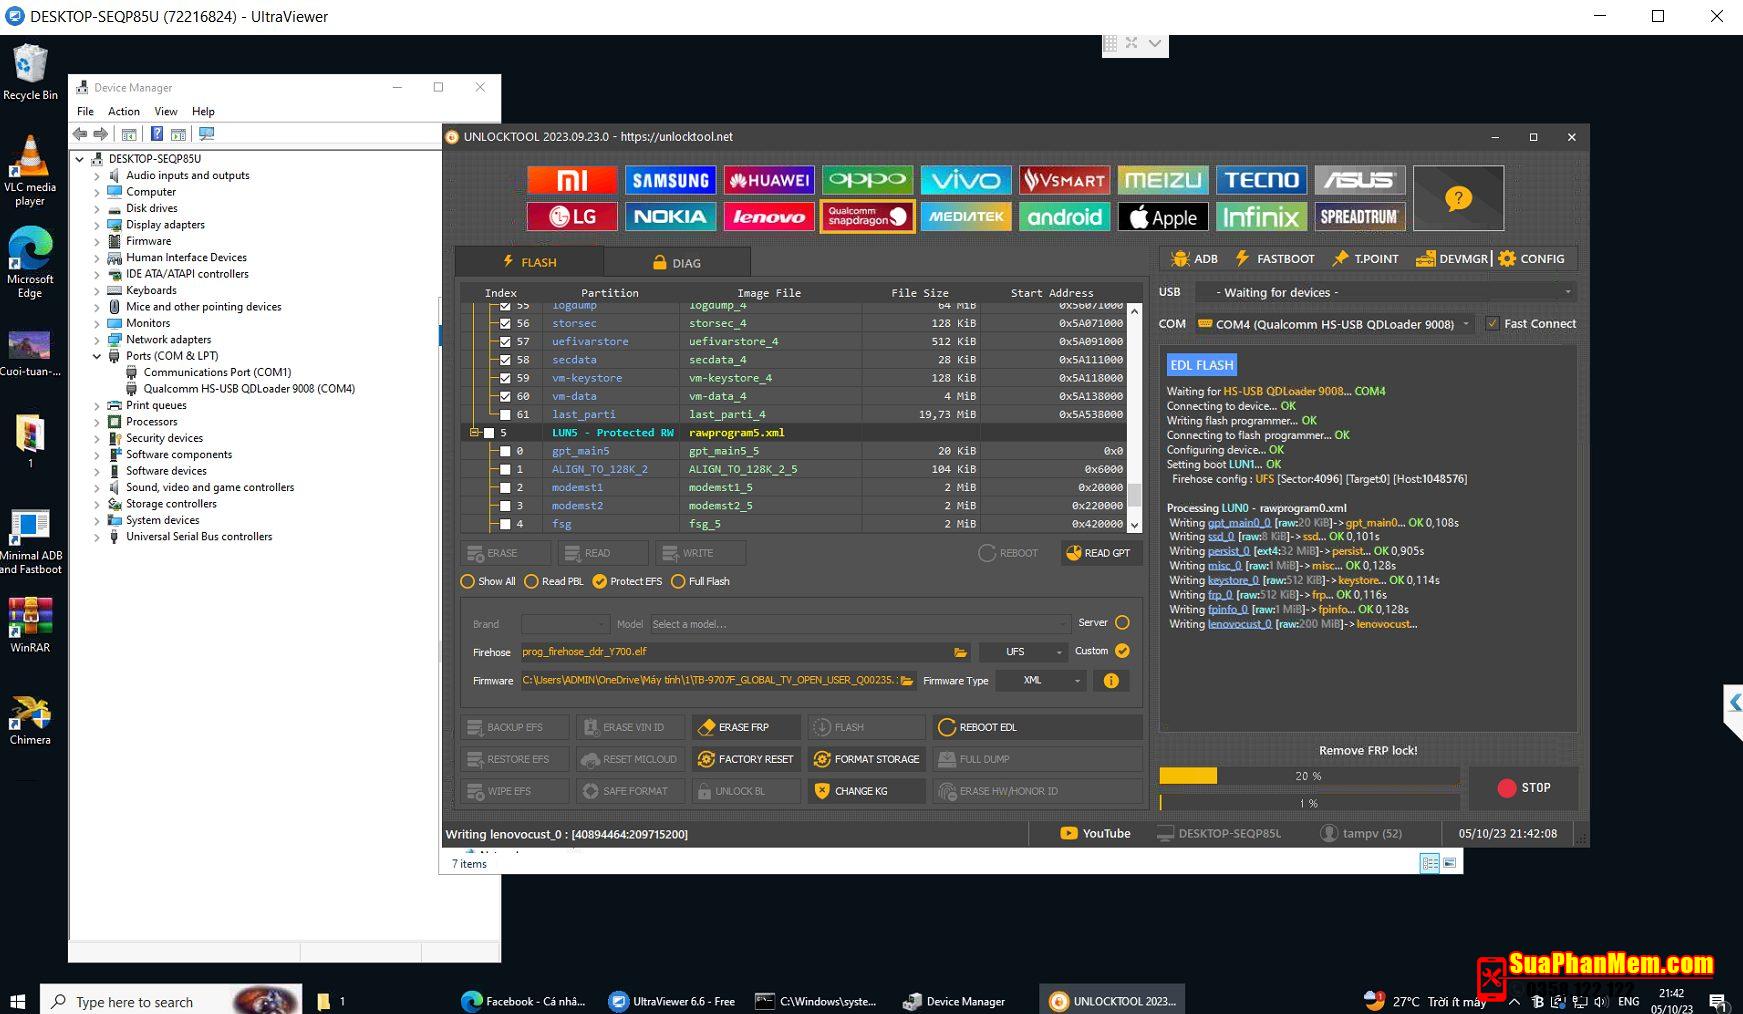Select the Meizu brand icon
Screen dimensions: 1743x1014
pyautogui.click(x=1163, y=180)
